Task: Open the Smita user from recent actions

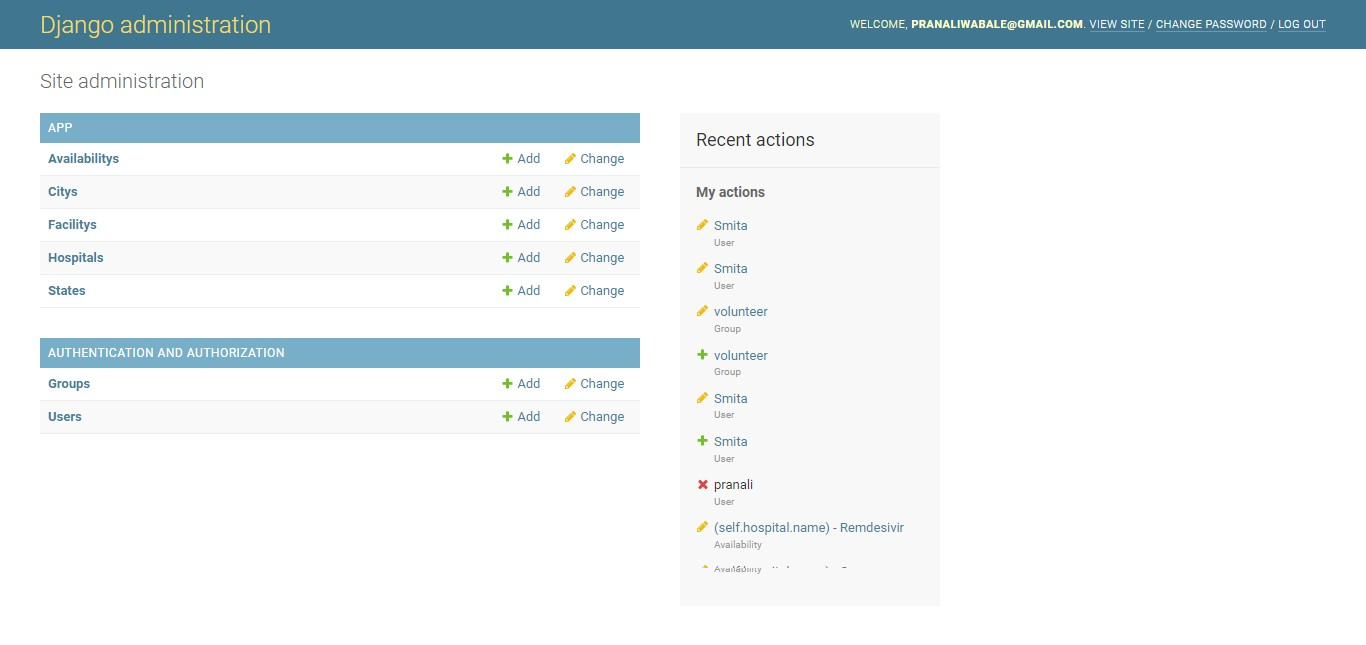Action: 730,225
